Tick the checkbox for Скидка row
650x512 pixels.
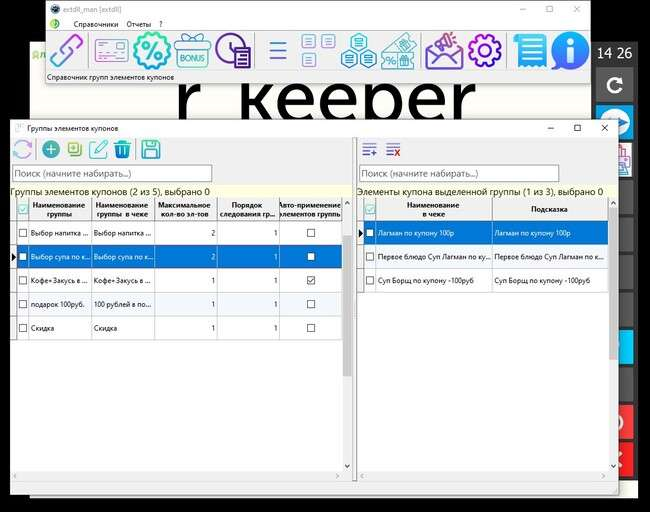[23, 328]
